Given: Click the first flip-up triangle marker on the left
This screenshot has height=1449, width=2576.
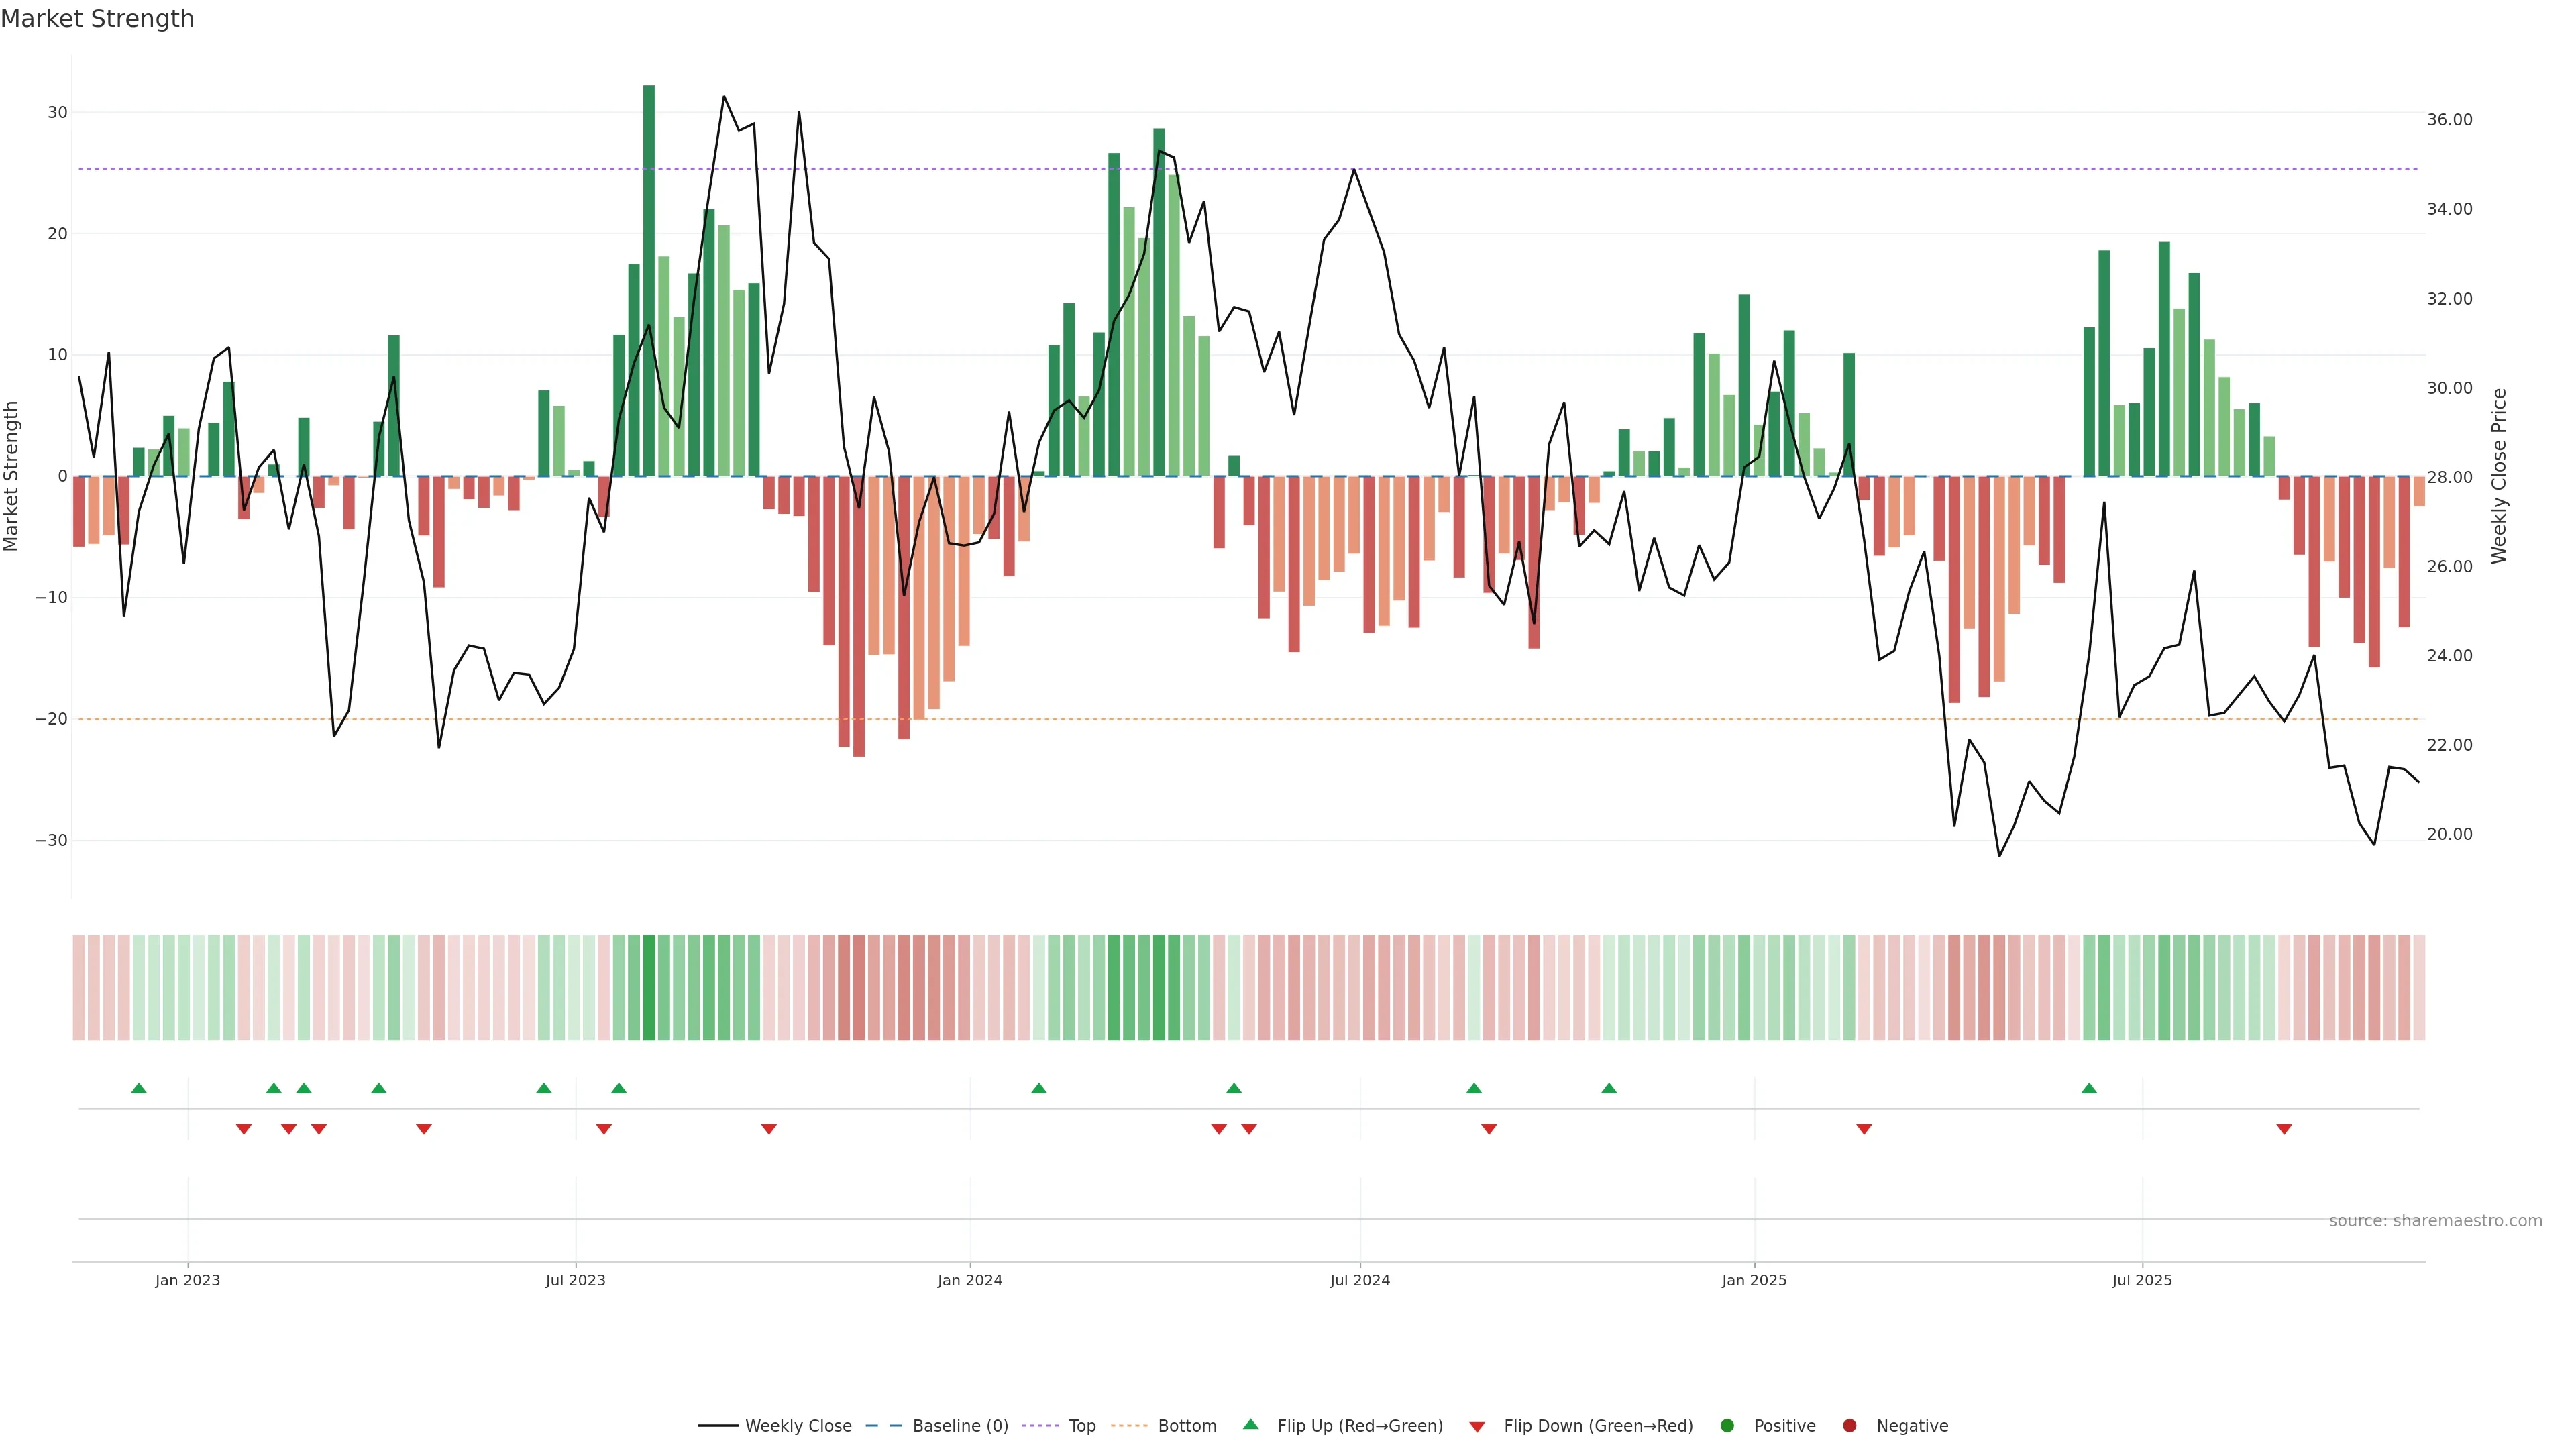Looking at the screenshot, I should pos(139,1088).
